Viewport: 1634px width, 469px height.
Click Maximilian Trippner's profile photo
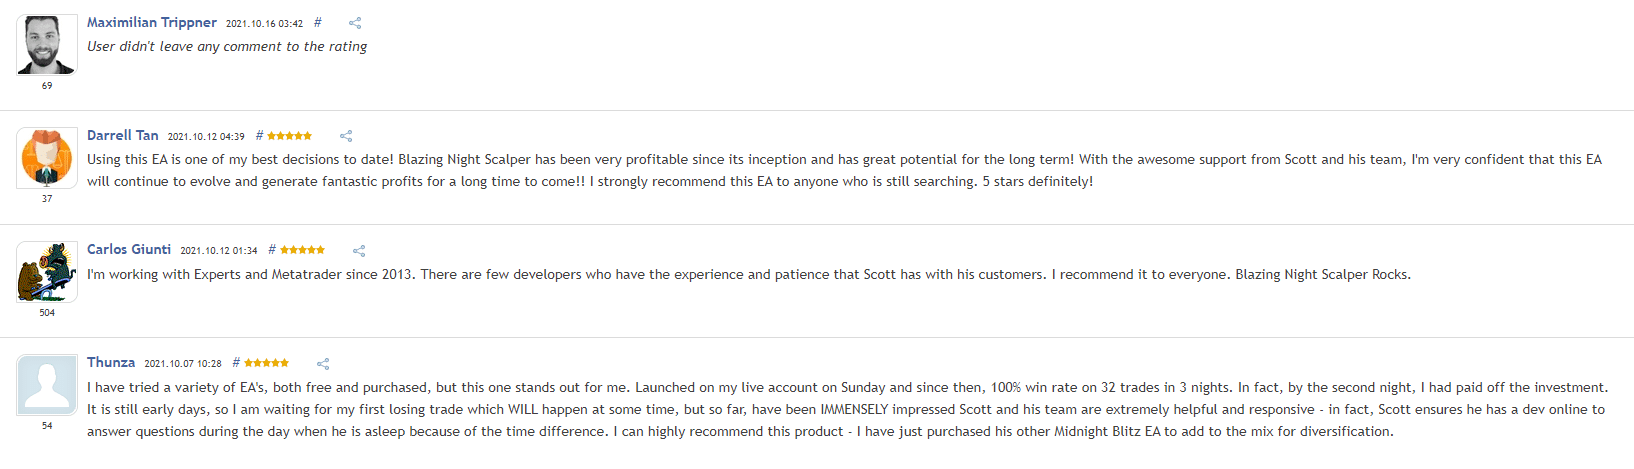pyautogui.click(x=47, y=45)
